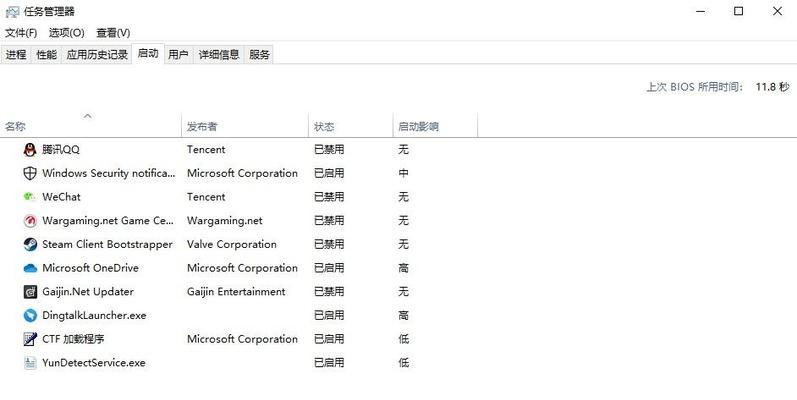
Task: Click the DingtalkLauncher.exe icon
Action: pos(30,316)
